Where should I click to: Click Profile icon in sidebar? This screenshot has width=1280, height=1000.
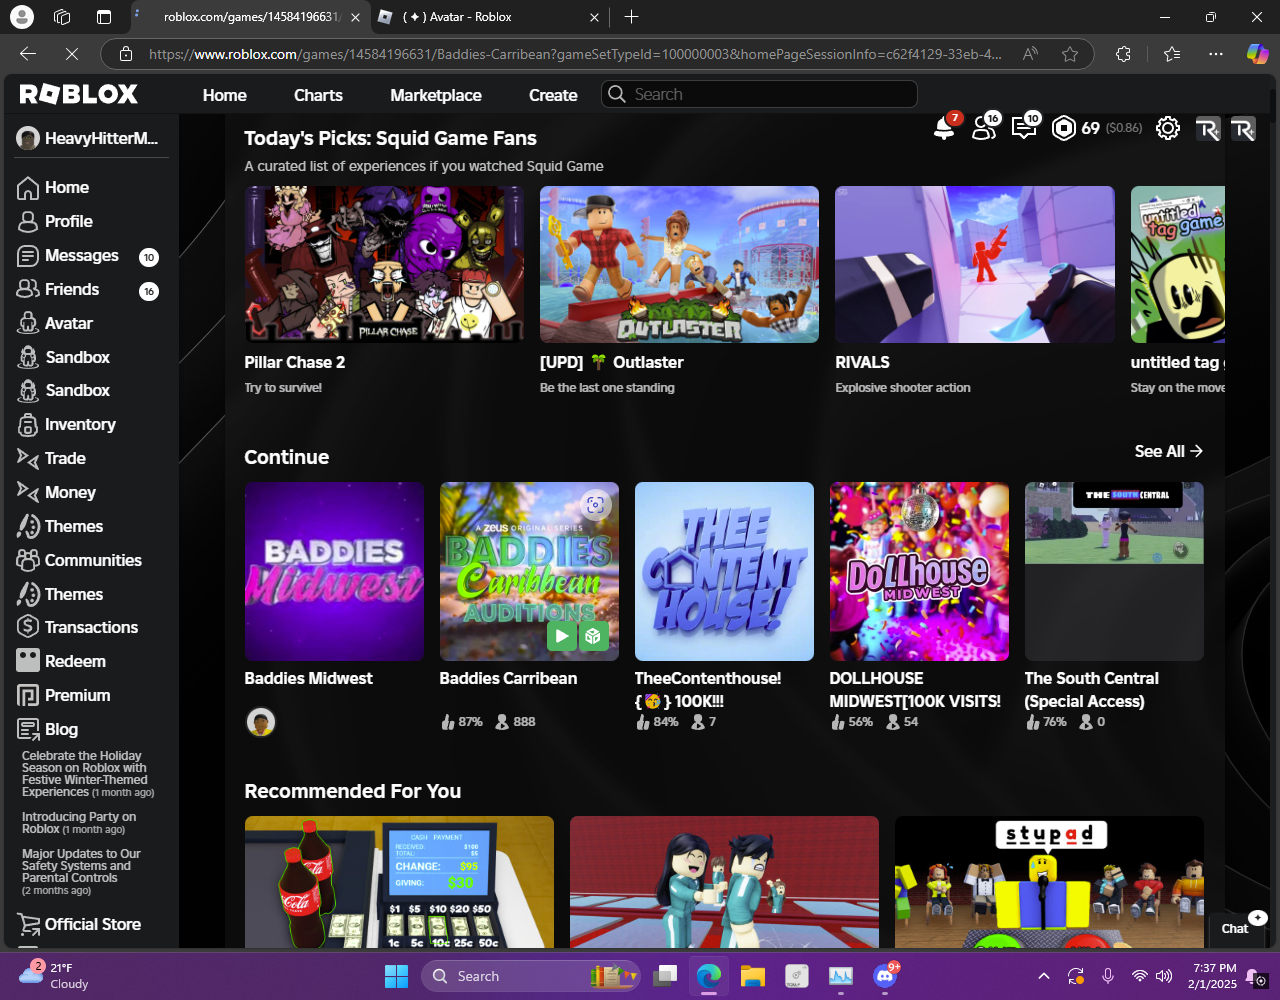(x=28, y=222)
